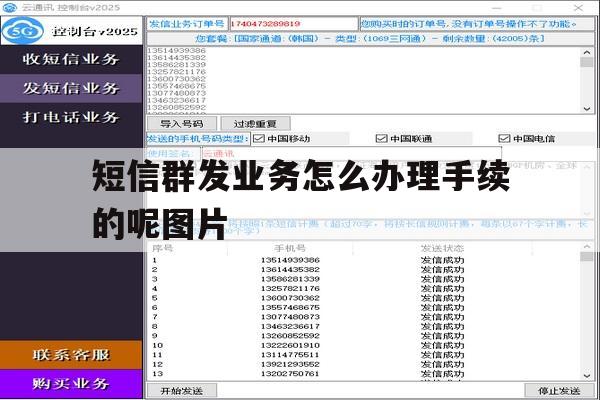Toggle the 中国电信 checkbox
The height and width of the screenshot is (400, 600).
click(x=504, y=139)
